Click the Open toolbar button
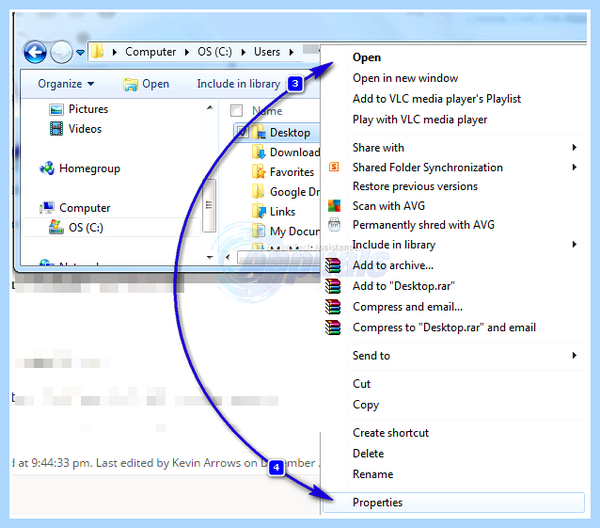 point(146,84)
